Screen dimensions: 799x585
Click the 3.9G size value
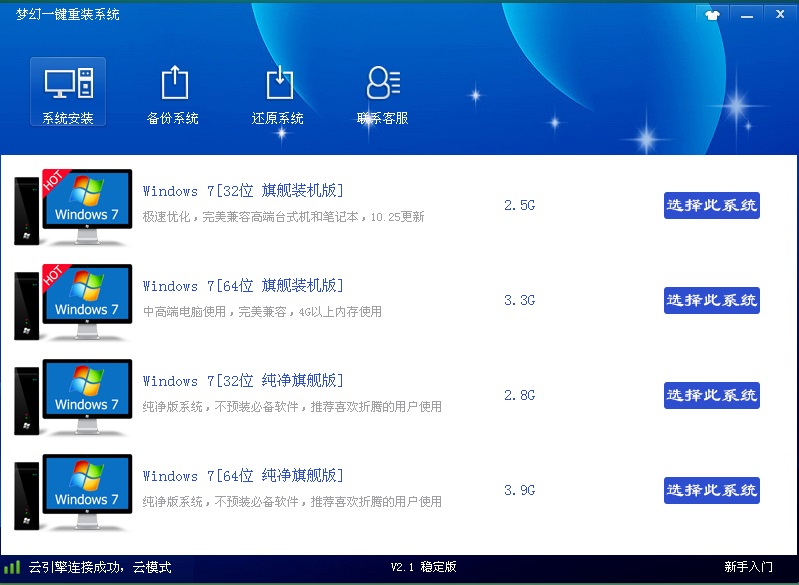pos(519,490)
